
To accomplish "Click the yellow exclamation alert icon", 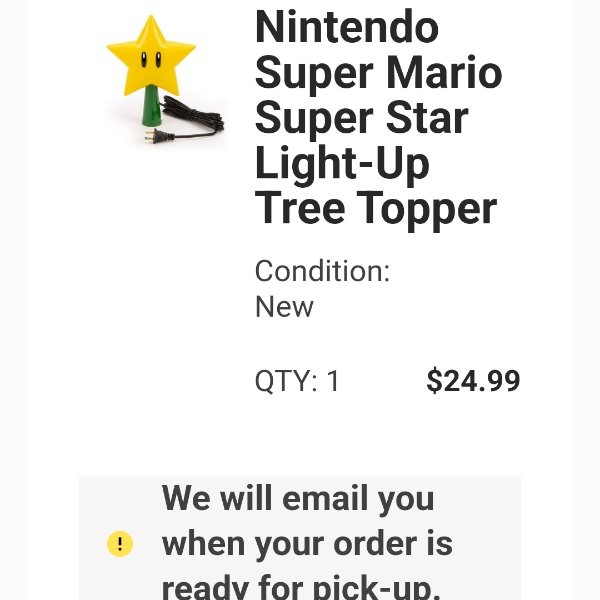I will pyautogui.click(x=120, y=543).
